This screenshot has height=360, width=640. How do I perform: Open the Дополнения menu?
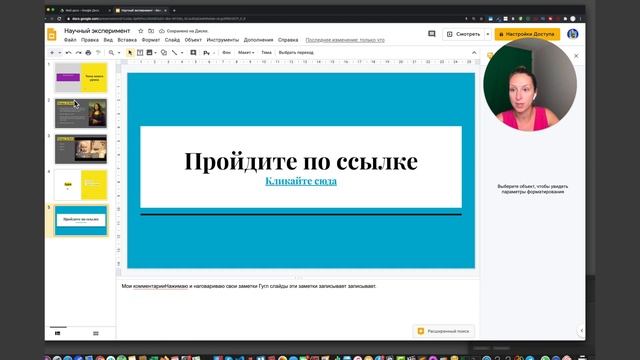tap(258, 40)
